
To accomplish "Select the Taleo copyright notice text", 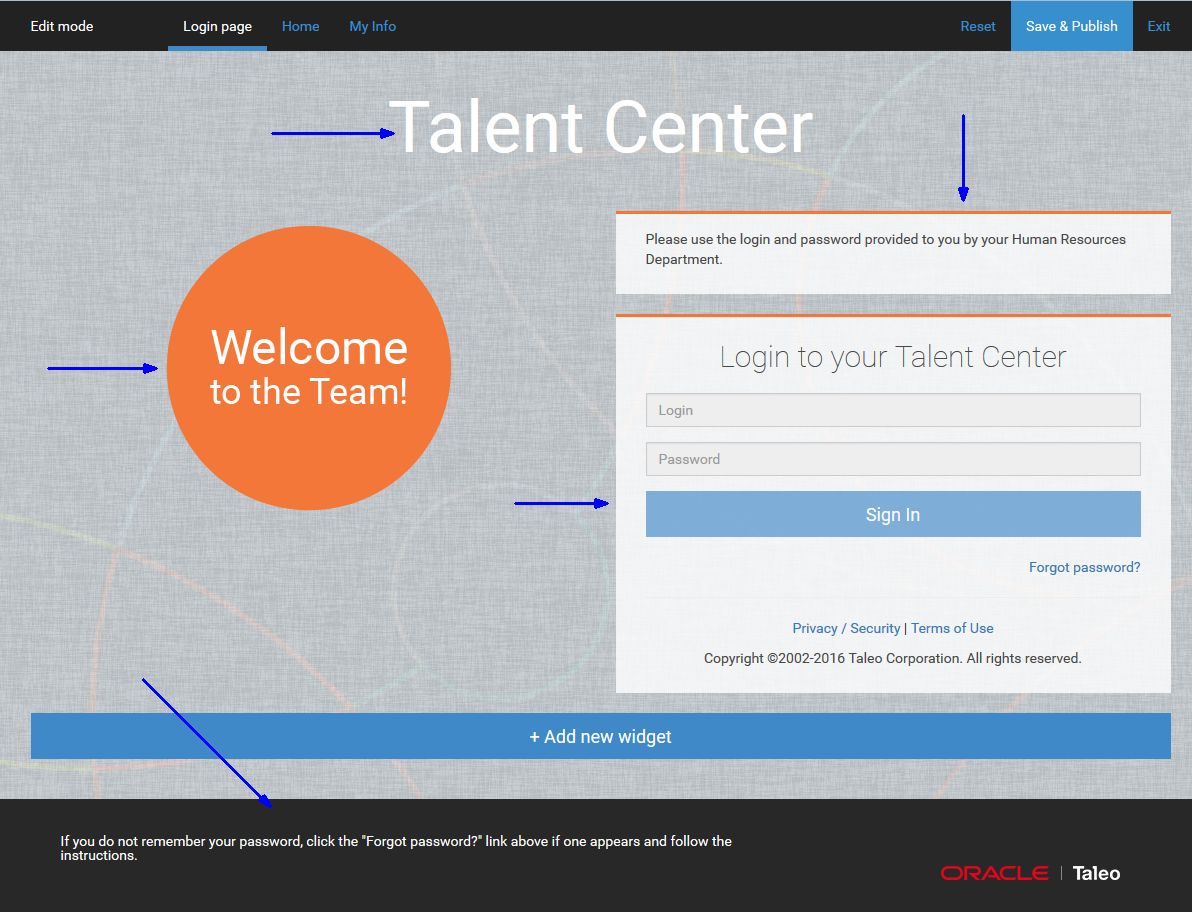I will (x=892, y=658).
